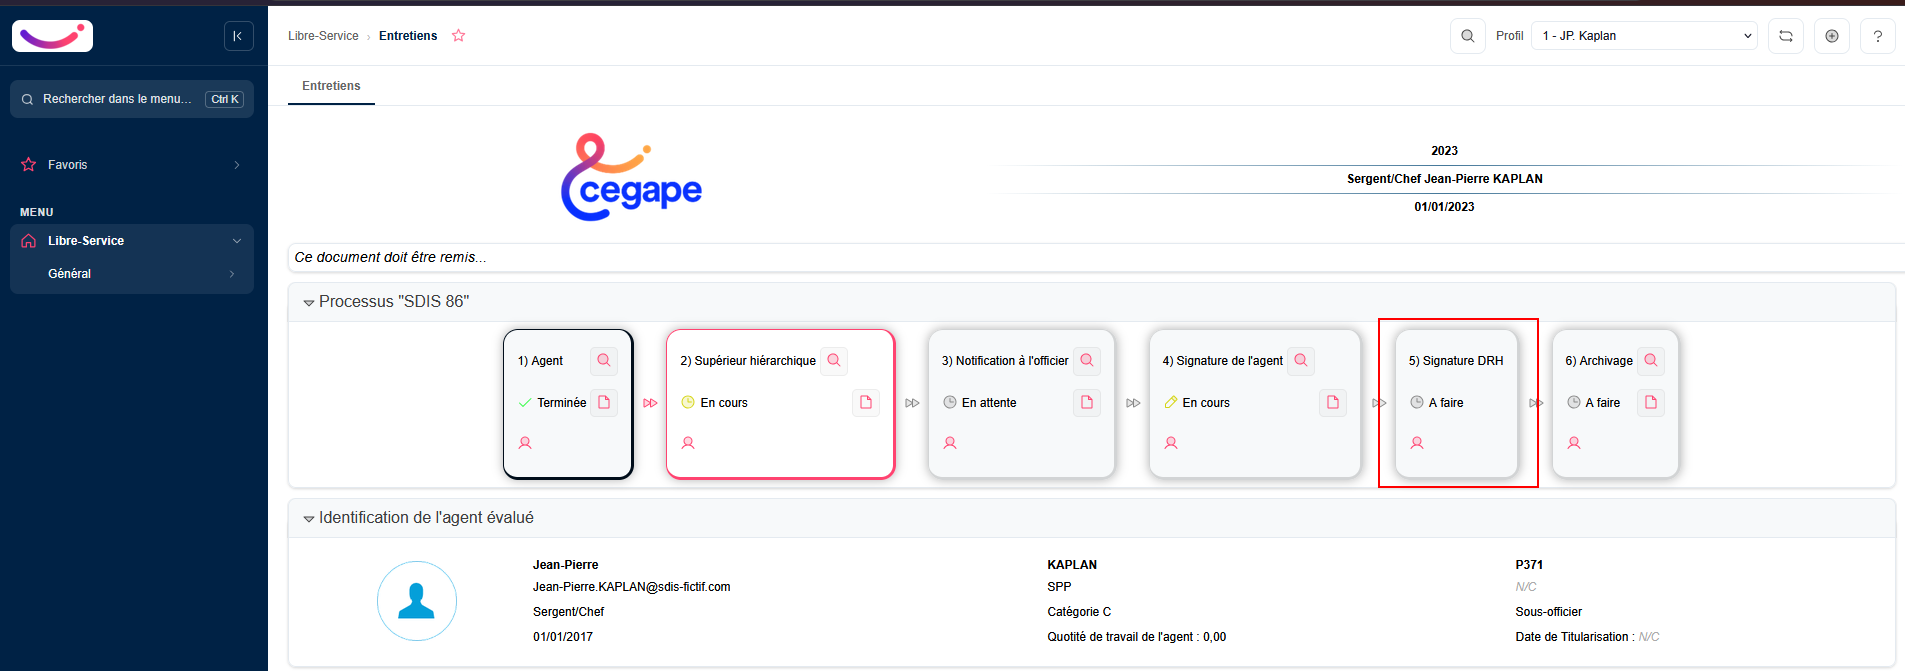The height and width of the screenshot is (671, 1905).
Task: Open document icon in 6) Archivage card
Action: (x=1651, y=403)
